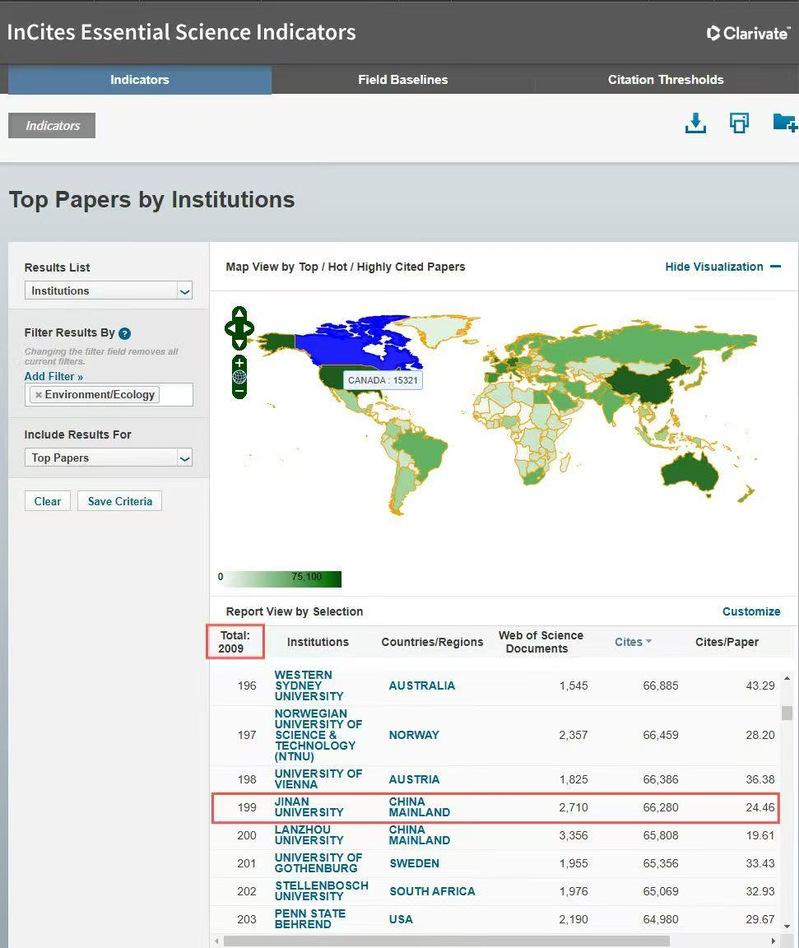Click Web of Science Documents header
The width and height of the screenshot is (799, 948).
click(540, 642)
